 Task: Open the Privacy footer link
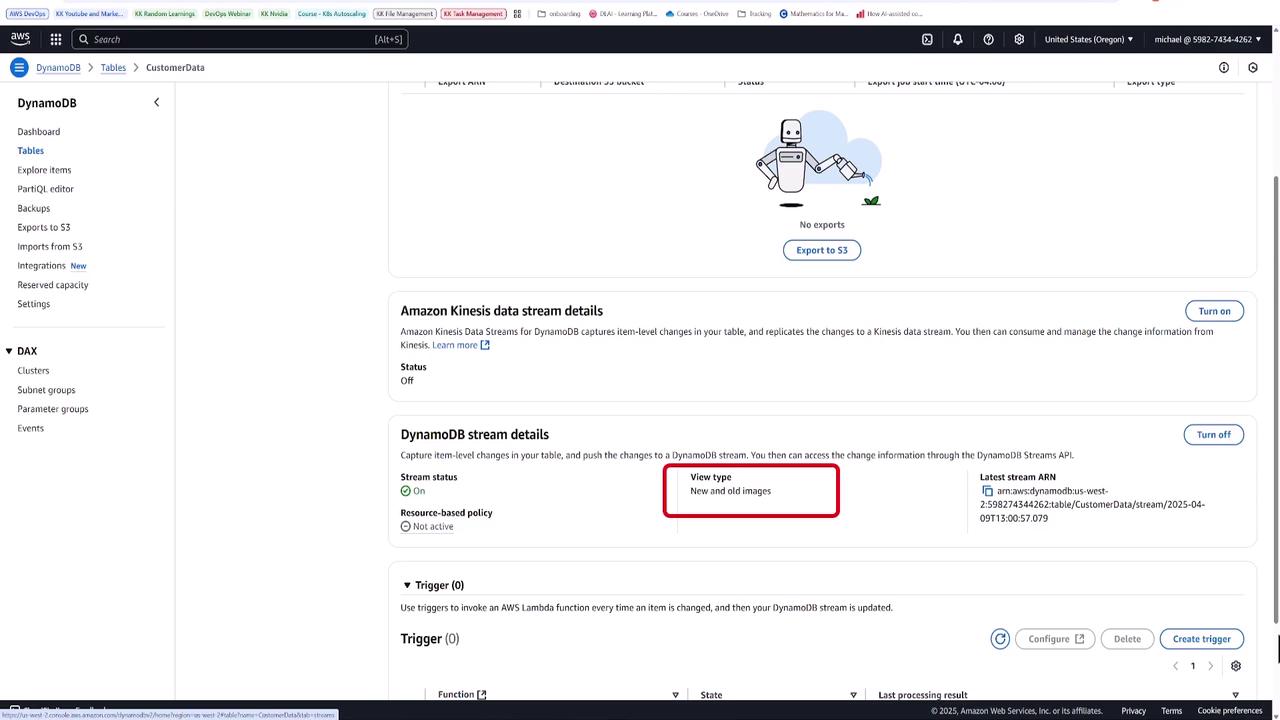(x=1133, y=711)
